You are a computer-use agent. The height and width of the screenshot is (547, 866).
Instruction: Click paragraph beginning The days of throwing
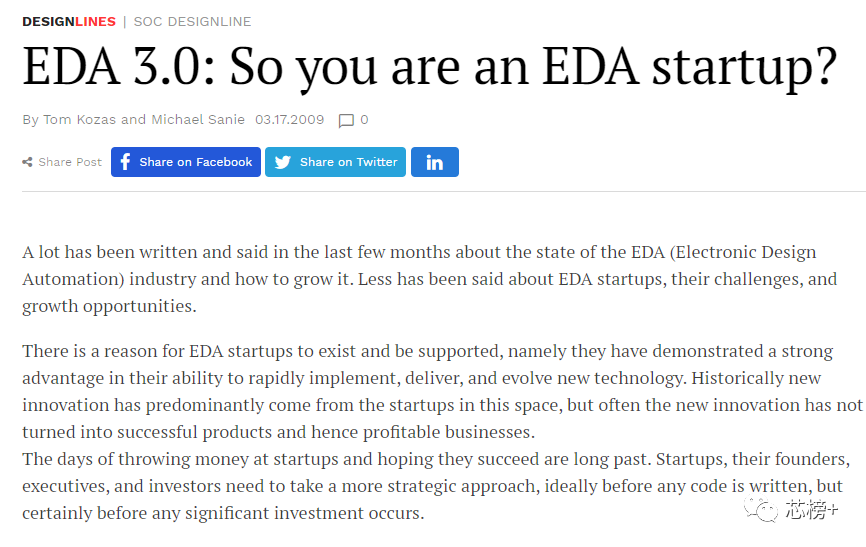pyautogui.click(x=436, y=486)
